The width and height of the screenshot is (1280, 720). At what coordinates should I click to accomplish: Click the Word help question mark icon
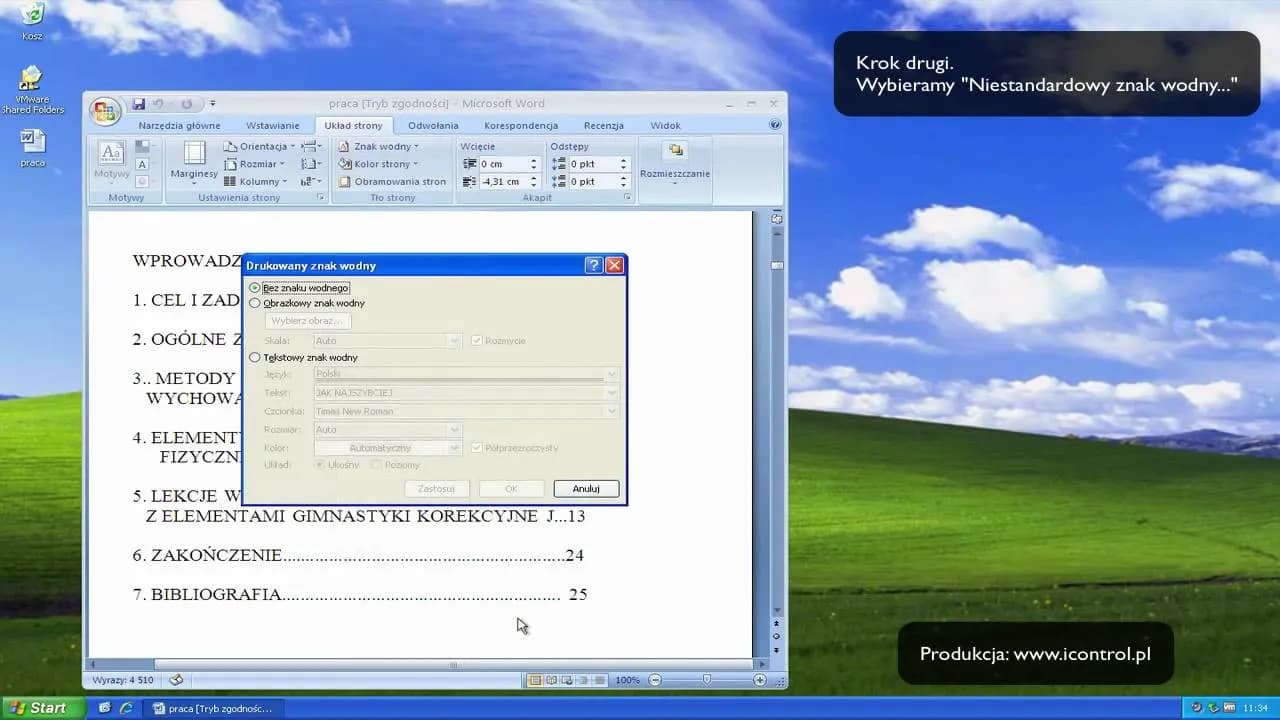pyautogui.click(x=775, y=125)
